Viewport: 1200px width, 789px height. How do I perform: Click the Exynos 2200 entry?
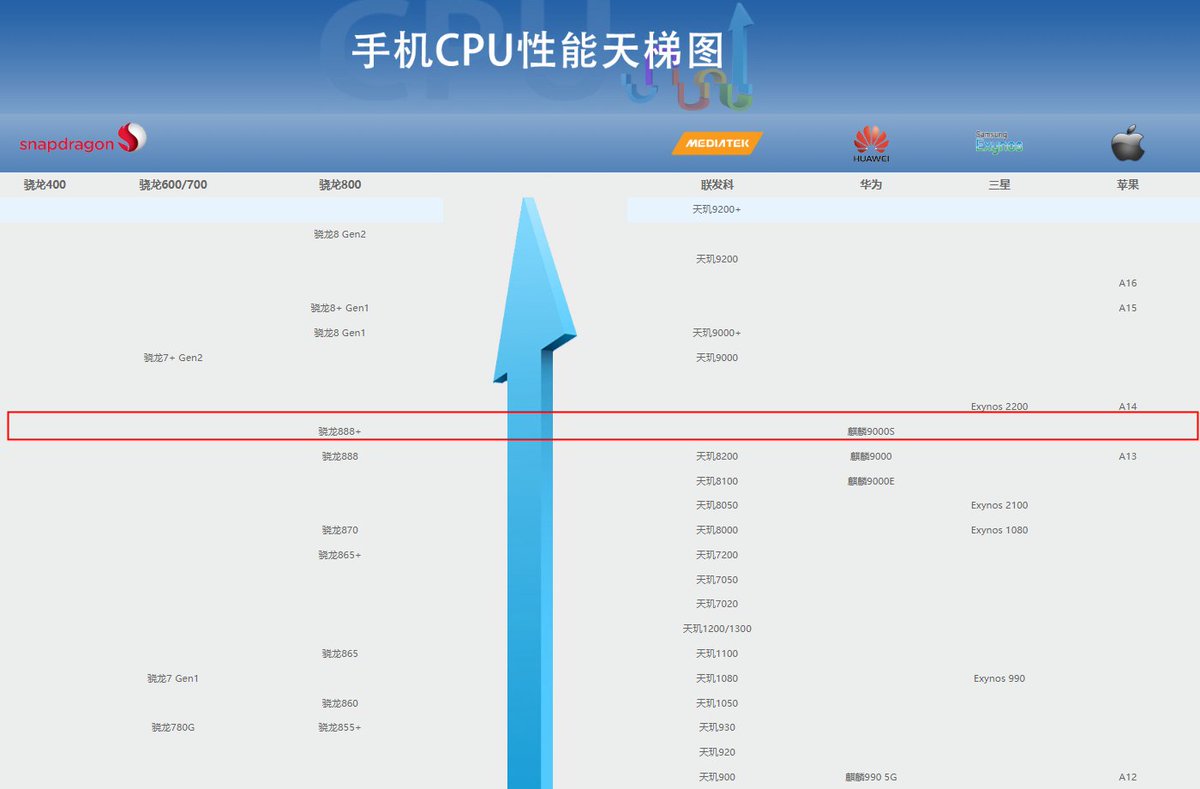coord(999,407)
